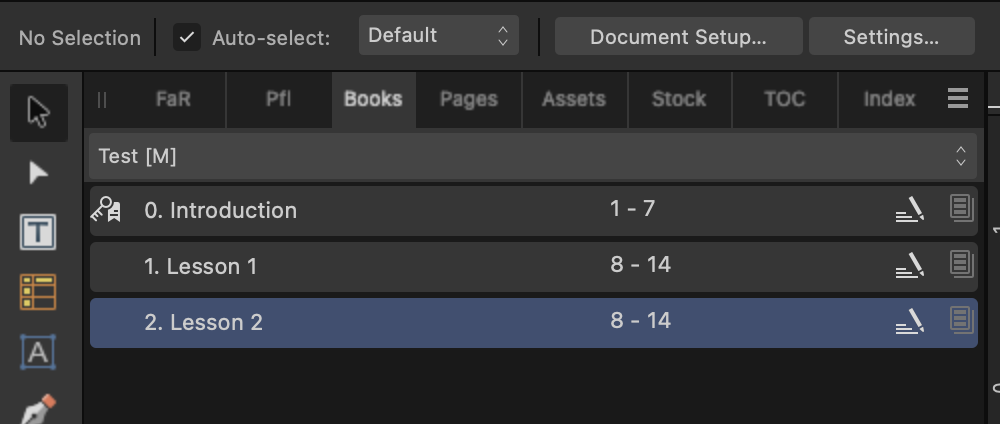Open the Auto-select Default dropdown

(439, 36)
